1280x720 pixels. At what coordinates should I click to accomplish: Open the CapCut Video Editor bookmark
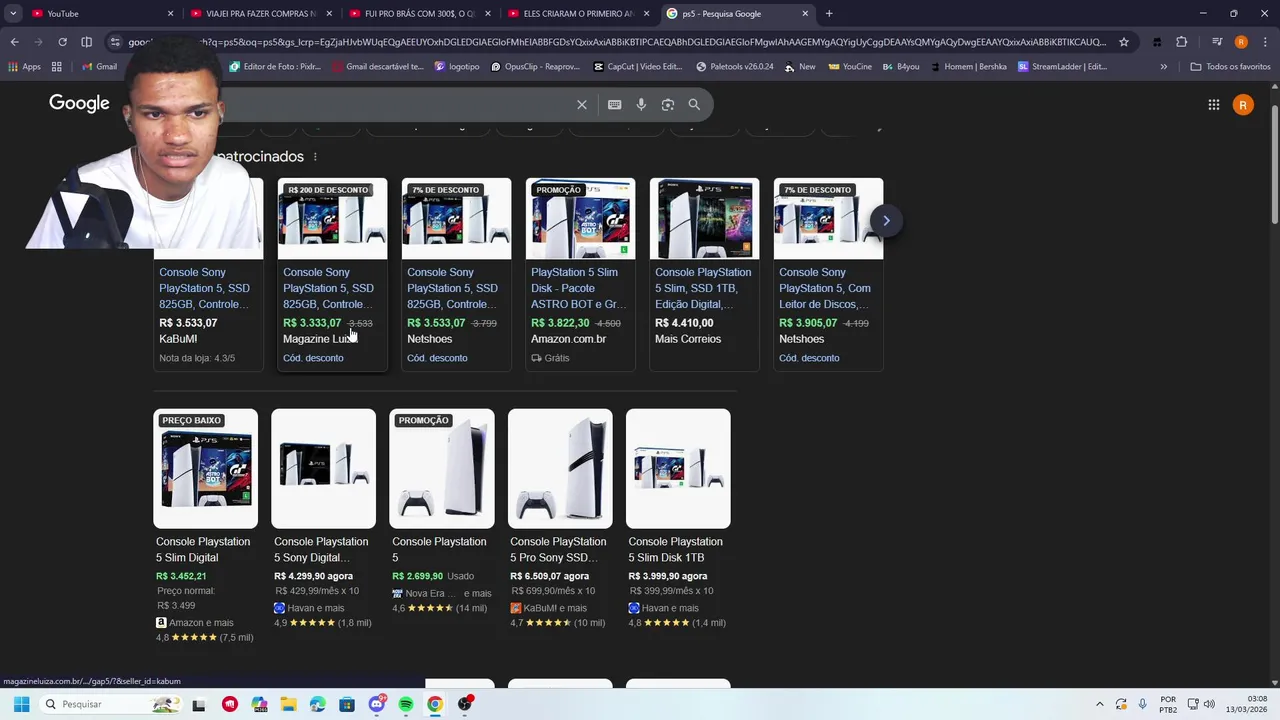(x=637, y=66)
